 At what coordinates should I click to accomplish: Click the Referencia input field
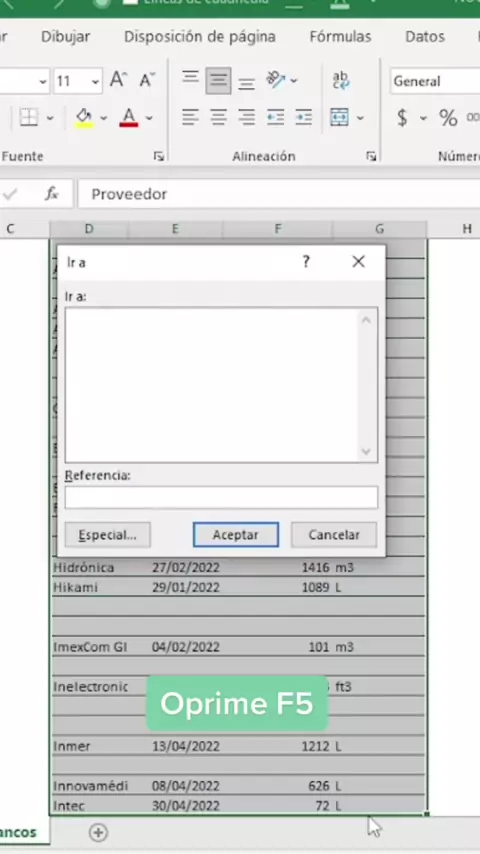tap(221, 497)
